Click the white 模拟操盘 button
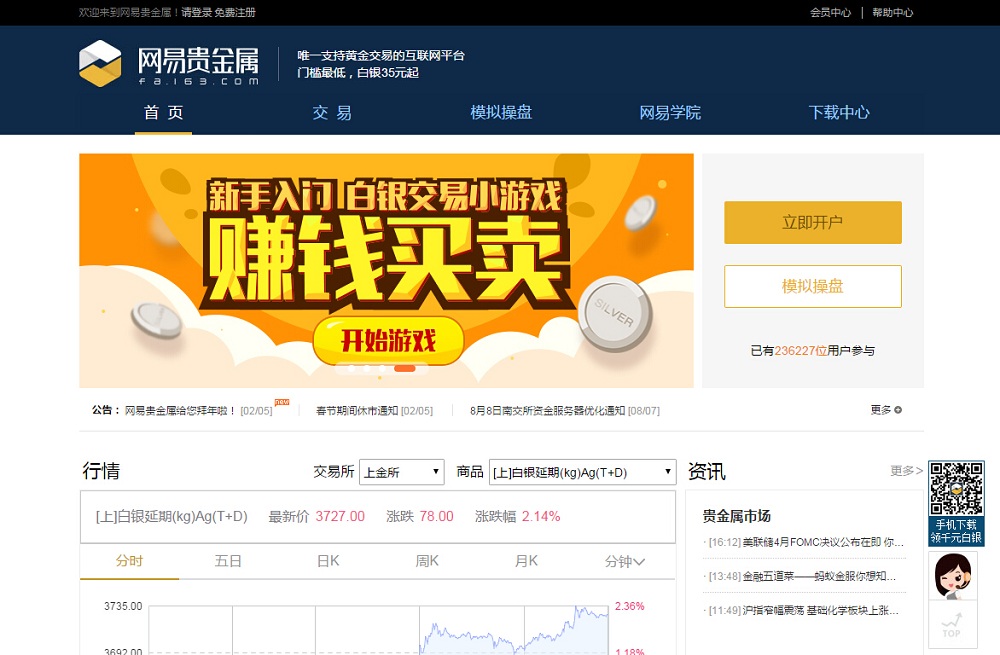This screenshot has height=655, width=1000. point(812,286)
